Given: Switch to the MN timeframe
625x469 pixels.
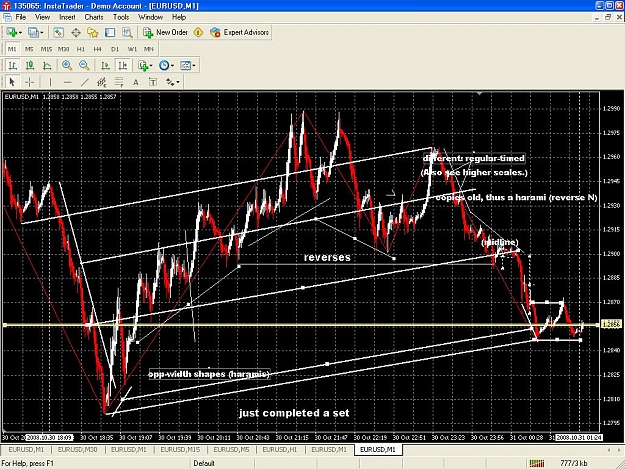Looking at the screenshot, I should click(149, 49).
